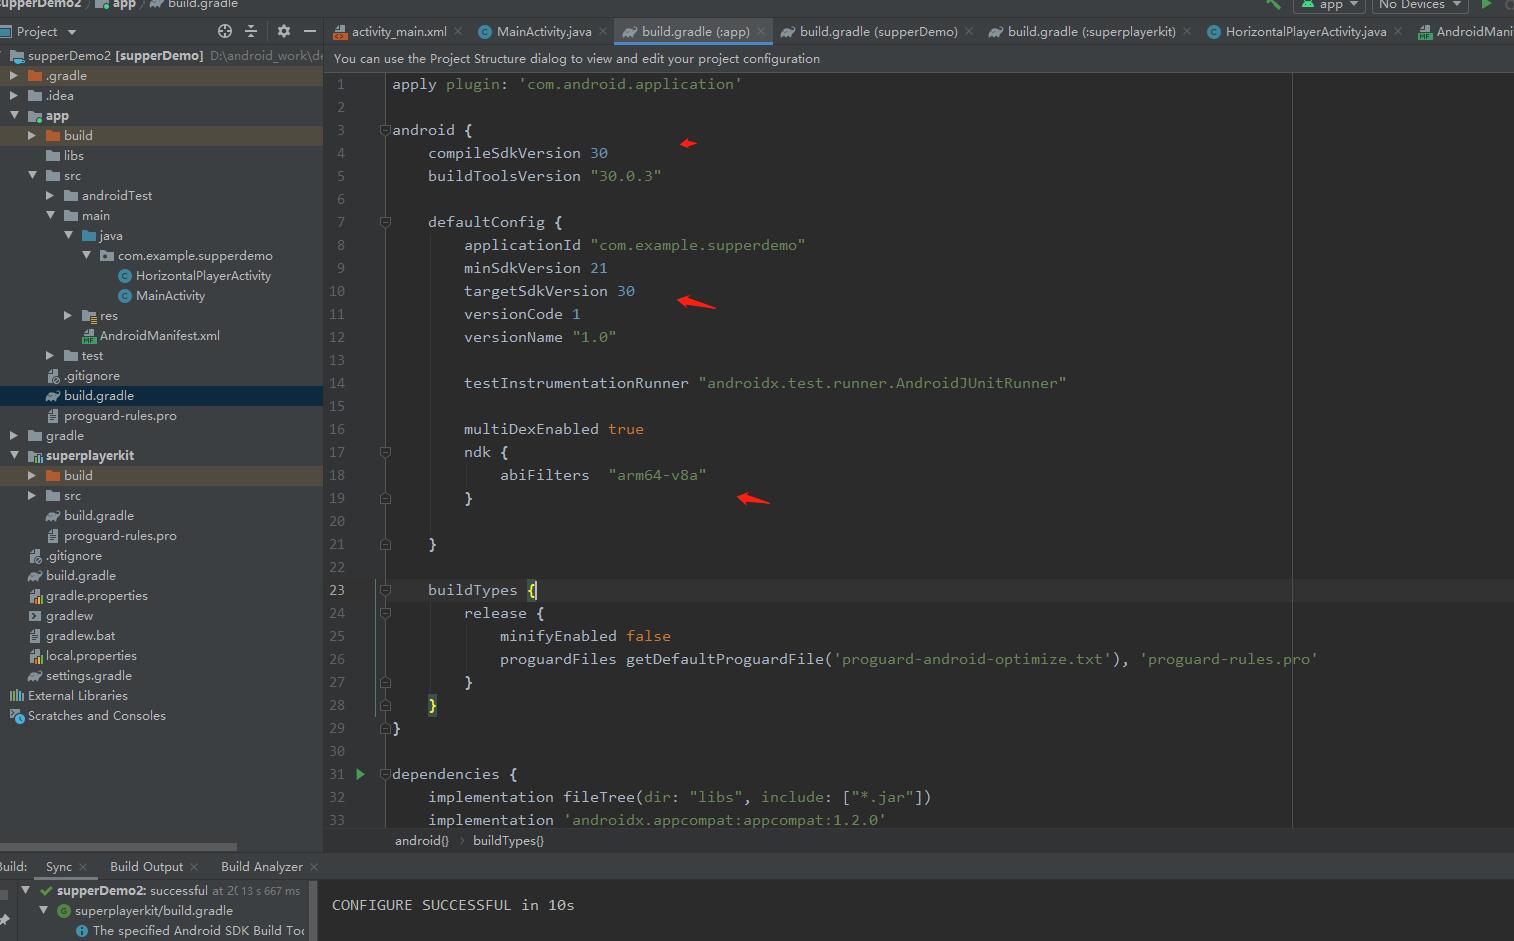1514x941 pixels.
Task: Expand the app build folder
Action: click(32, 135)
